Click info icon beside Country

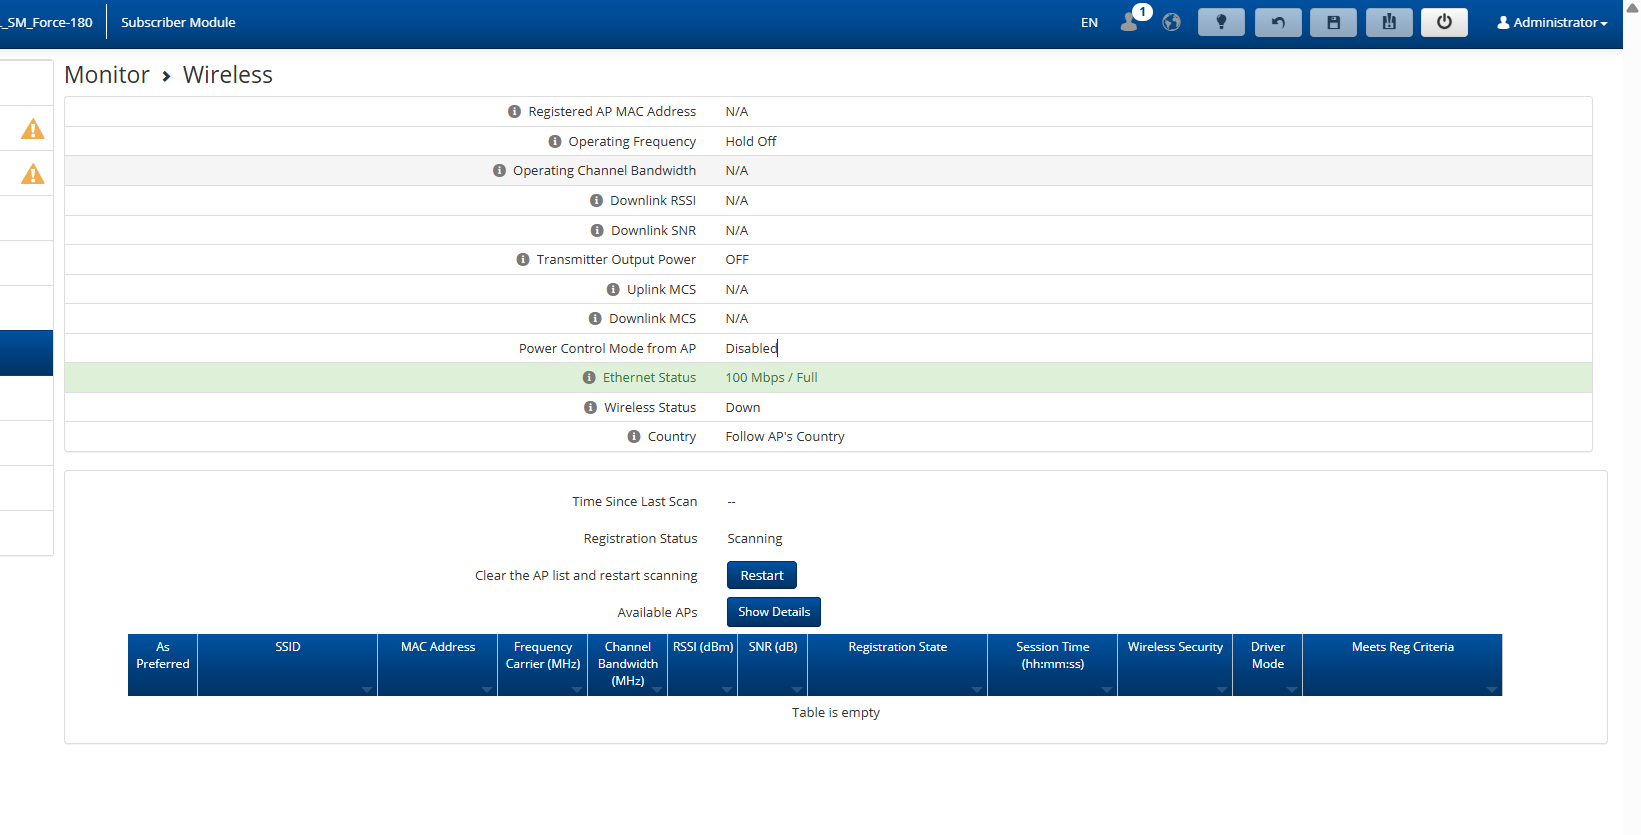[x=634, y=437]
